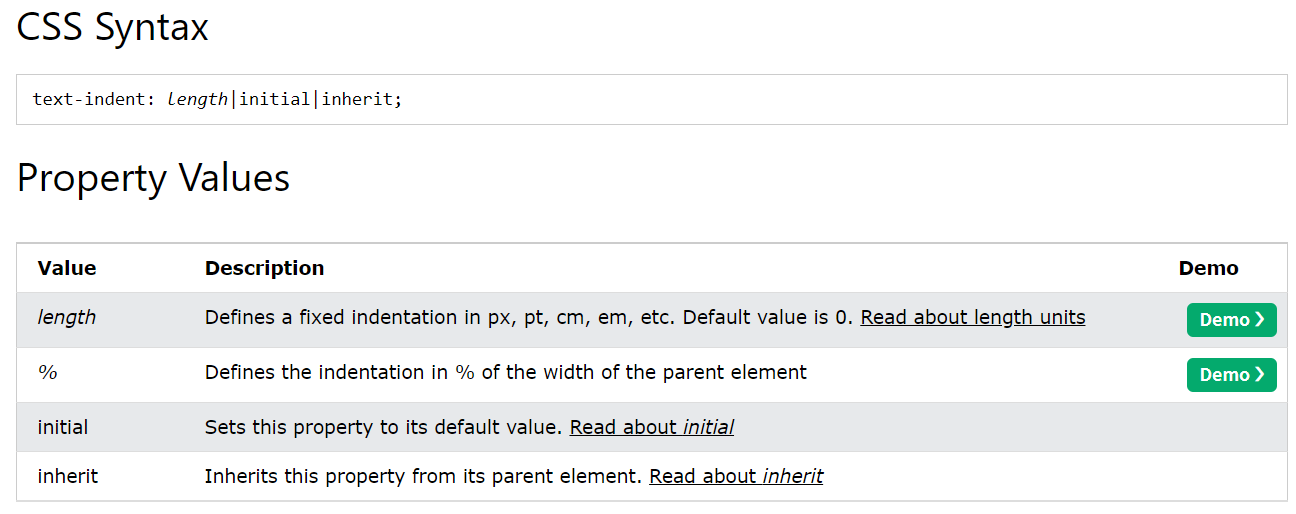1296x514 pixels.
Task: Select the '%' value cell
Action: pos(47,372)
